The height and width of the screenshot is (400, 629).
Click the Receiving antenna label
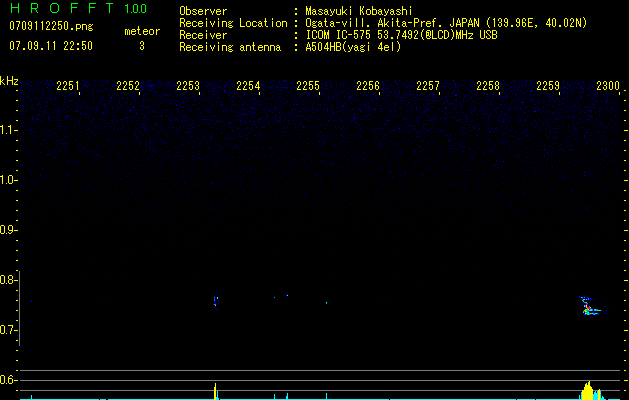pos(230,47)
